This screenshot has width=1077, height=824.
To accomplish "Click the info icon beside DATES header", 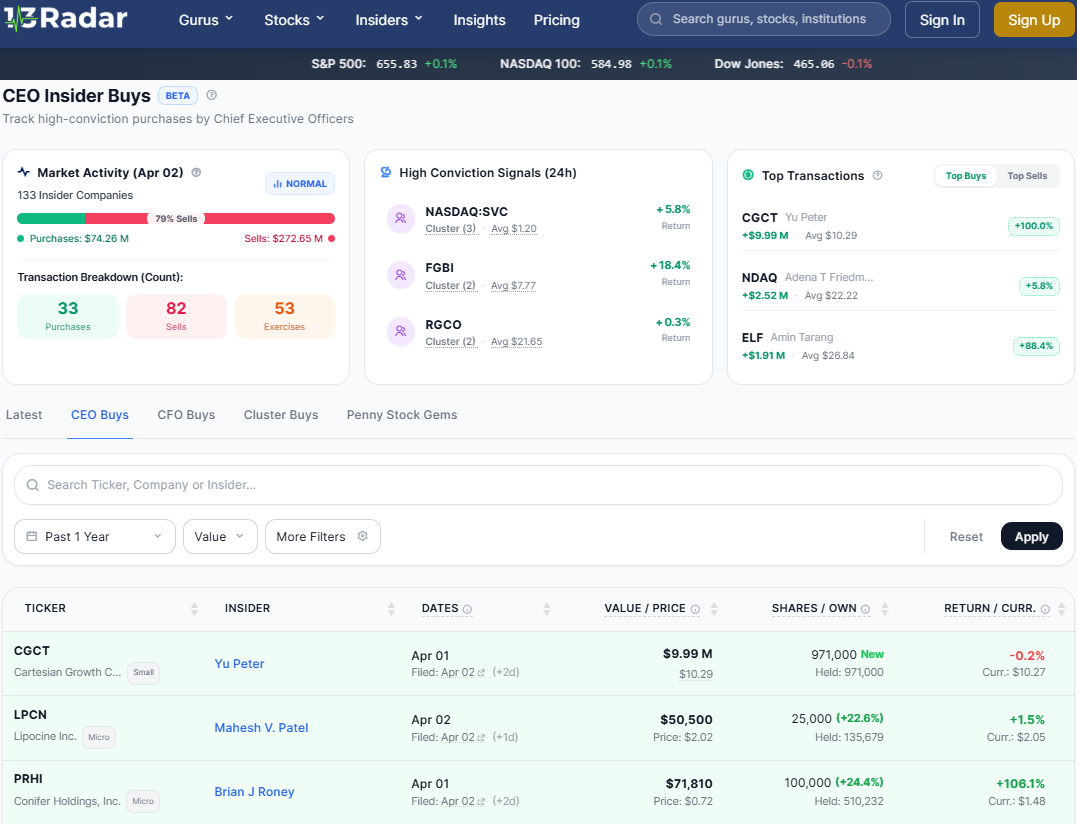I will coord(467,609).
